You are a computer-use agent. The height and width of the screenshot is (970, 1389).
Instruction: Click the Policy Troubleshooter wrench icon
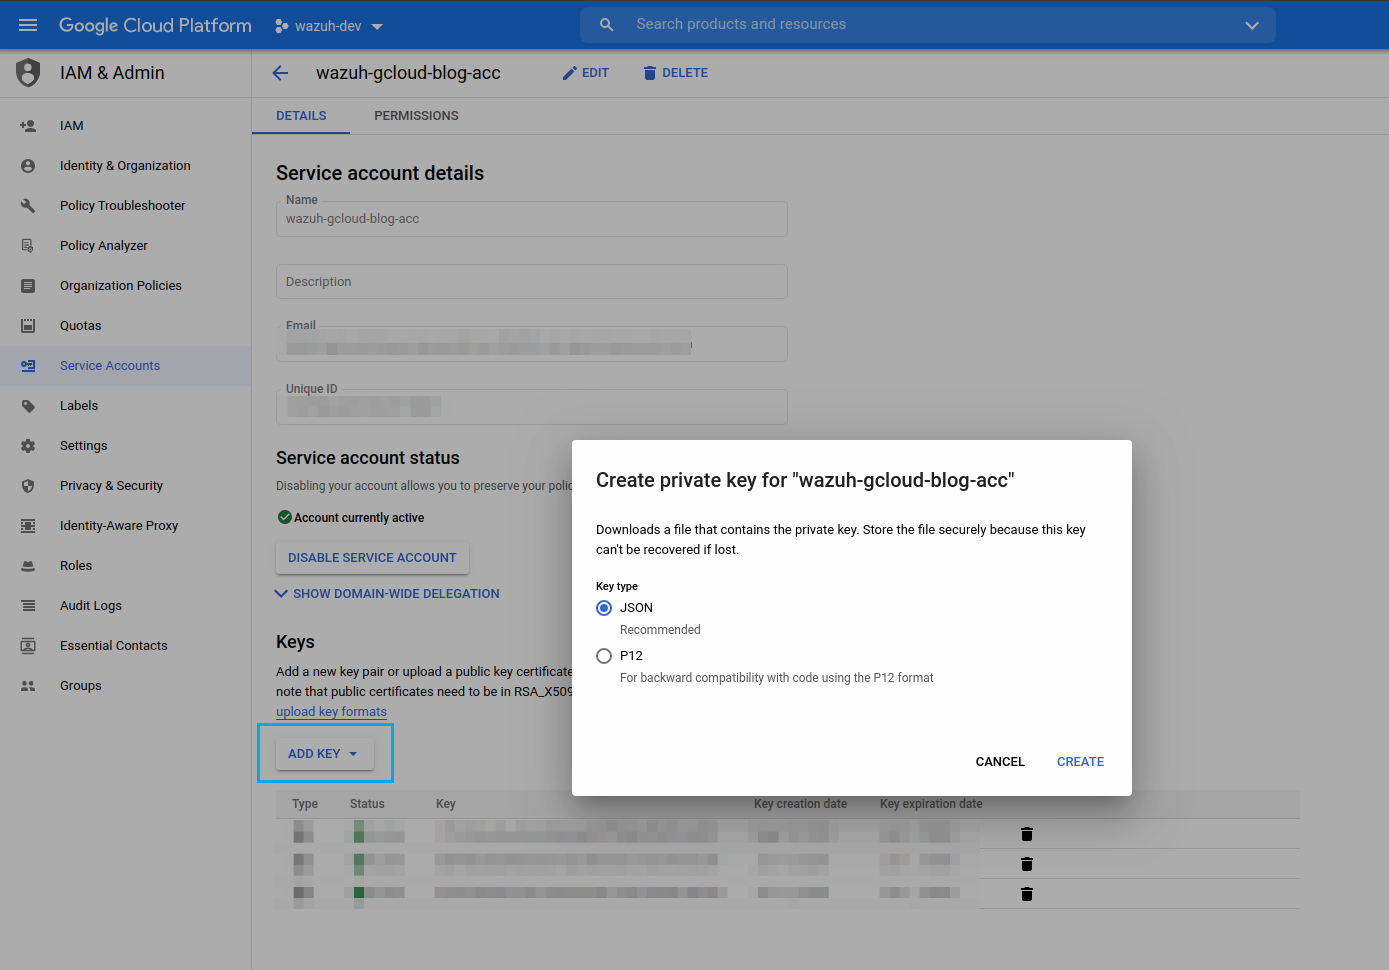(x=28, y=206)
